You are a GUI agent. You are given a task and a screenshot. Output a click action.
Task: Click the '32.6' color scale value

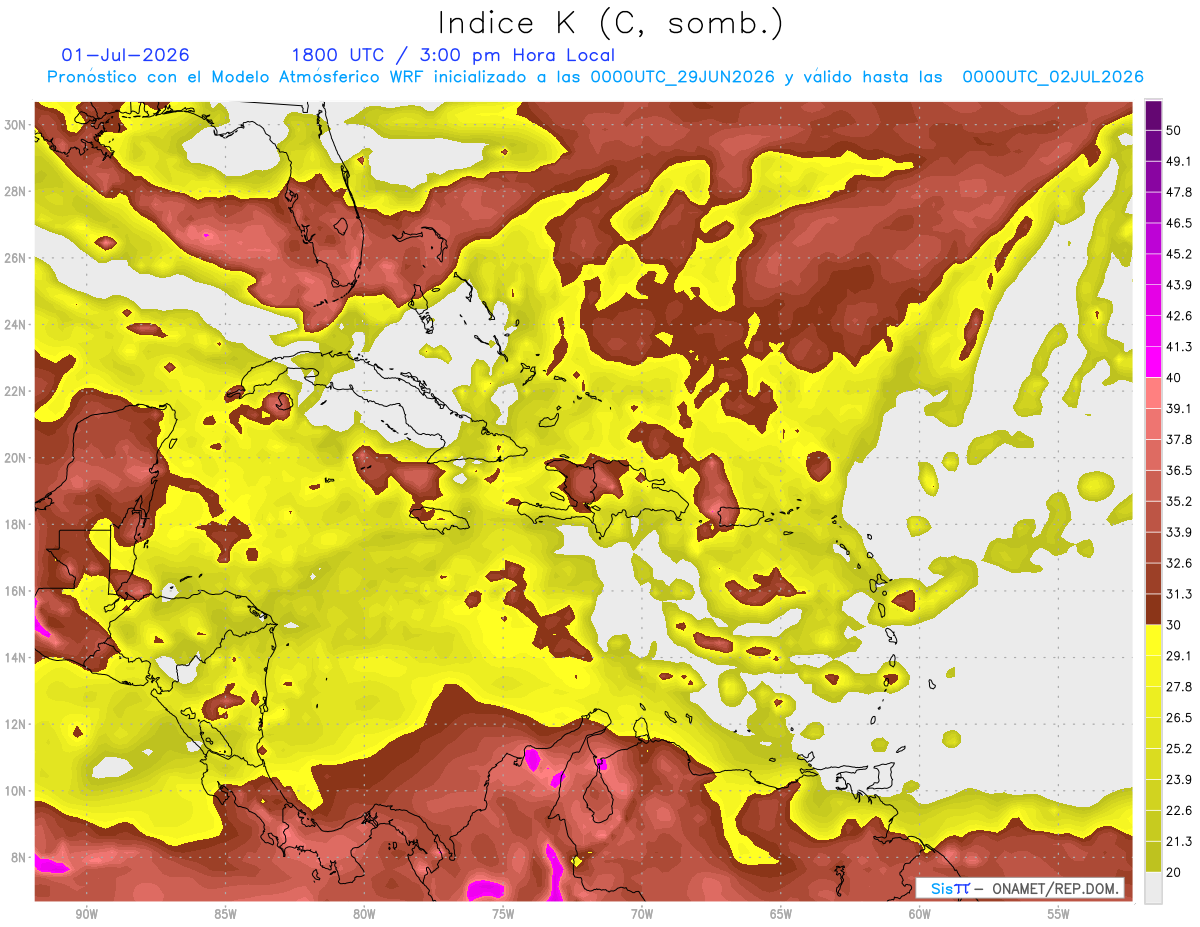[x=1178, y=563]
